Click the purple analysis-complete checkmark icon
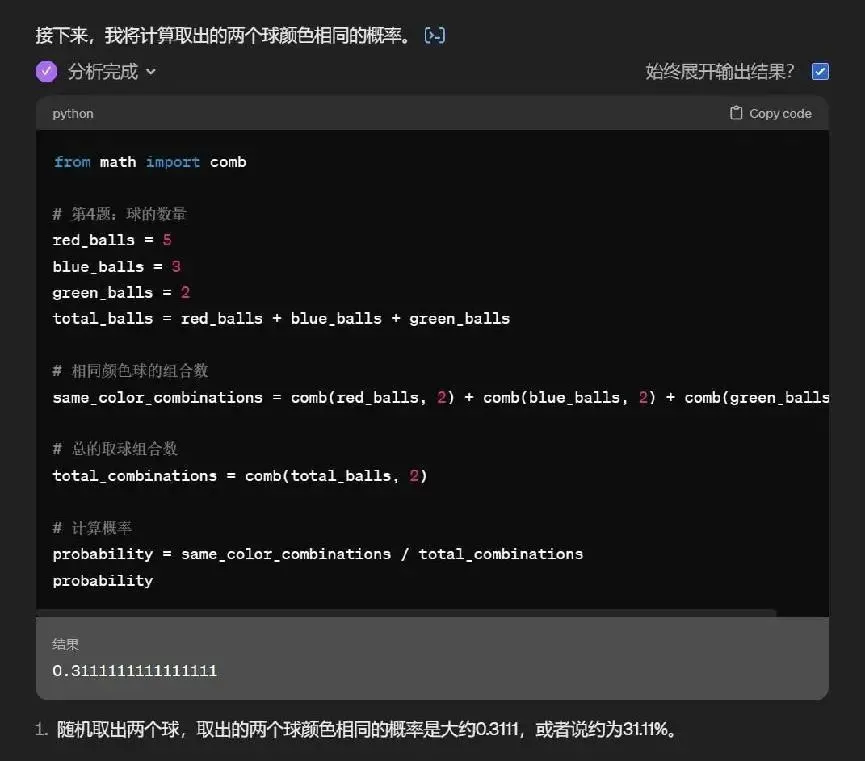The image size is (865, 761). [x=46, y=71]
